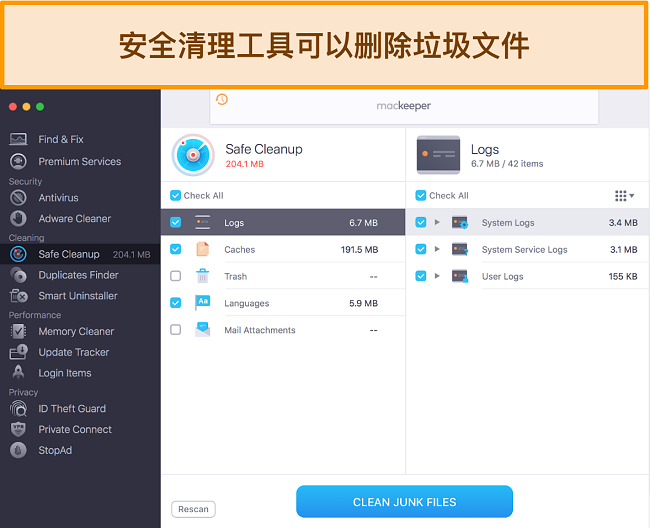The image size is (650, 528).
Task: Click the large Logs panel icon
Action: point(438,155)
